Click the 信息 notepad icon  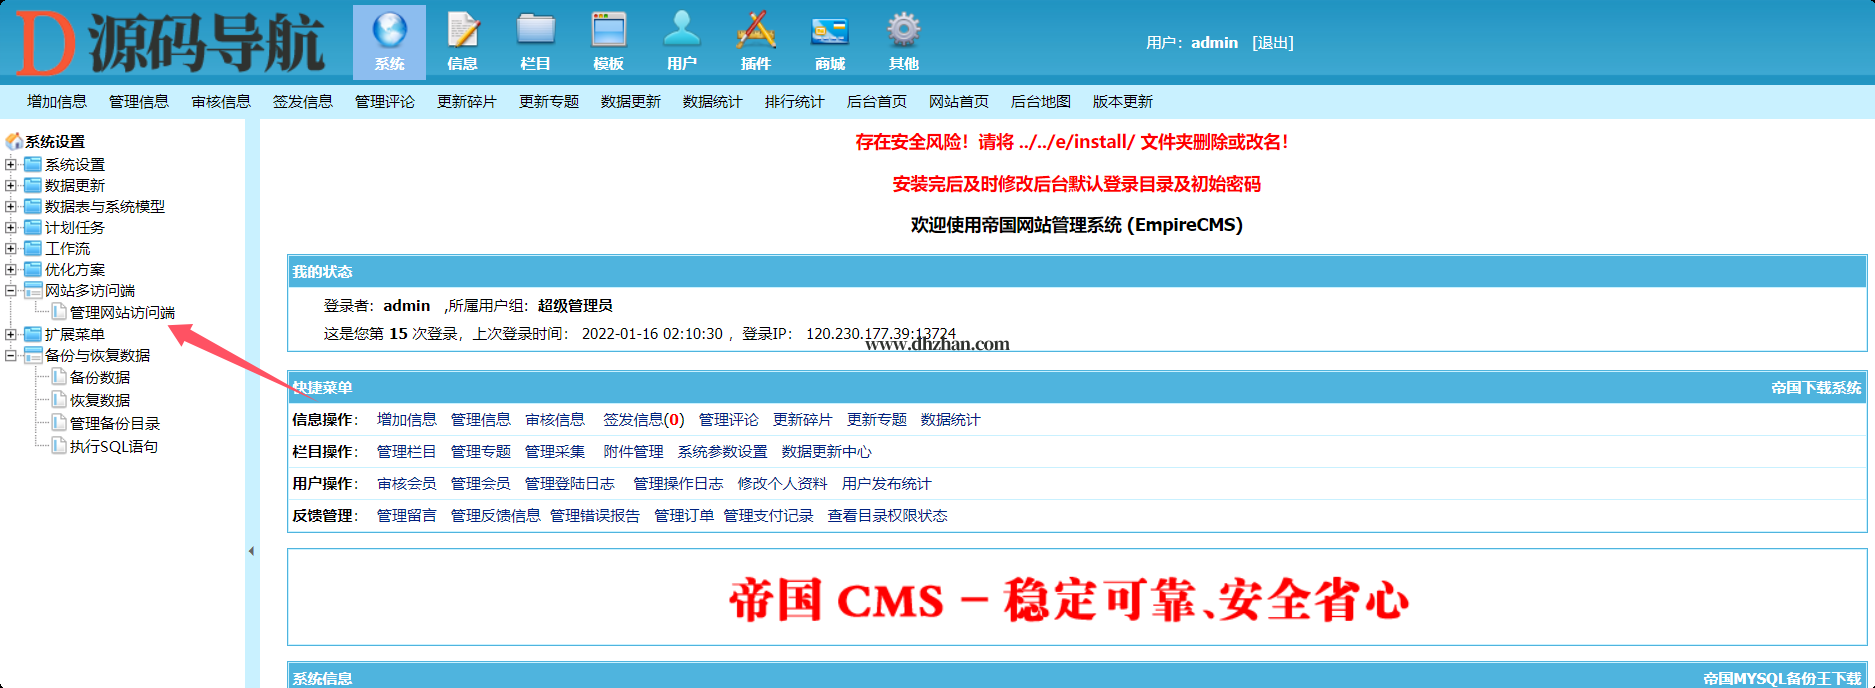pyautogui.click(x=462, y=32)
